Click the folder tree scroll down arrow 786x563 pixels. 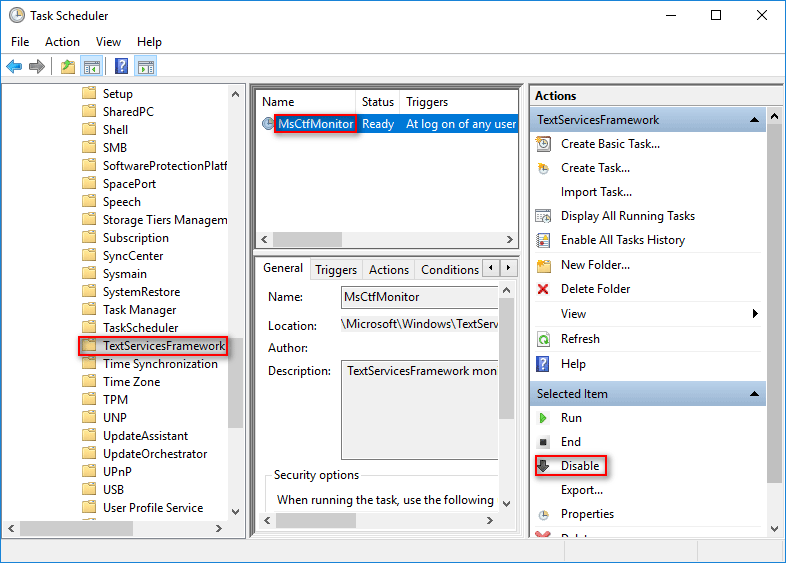tap(235, 511)
